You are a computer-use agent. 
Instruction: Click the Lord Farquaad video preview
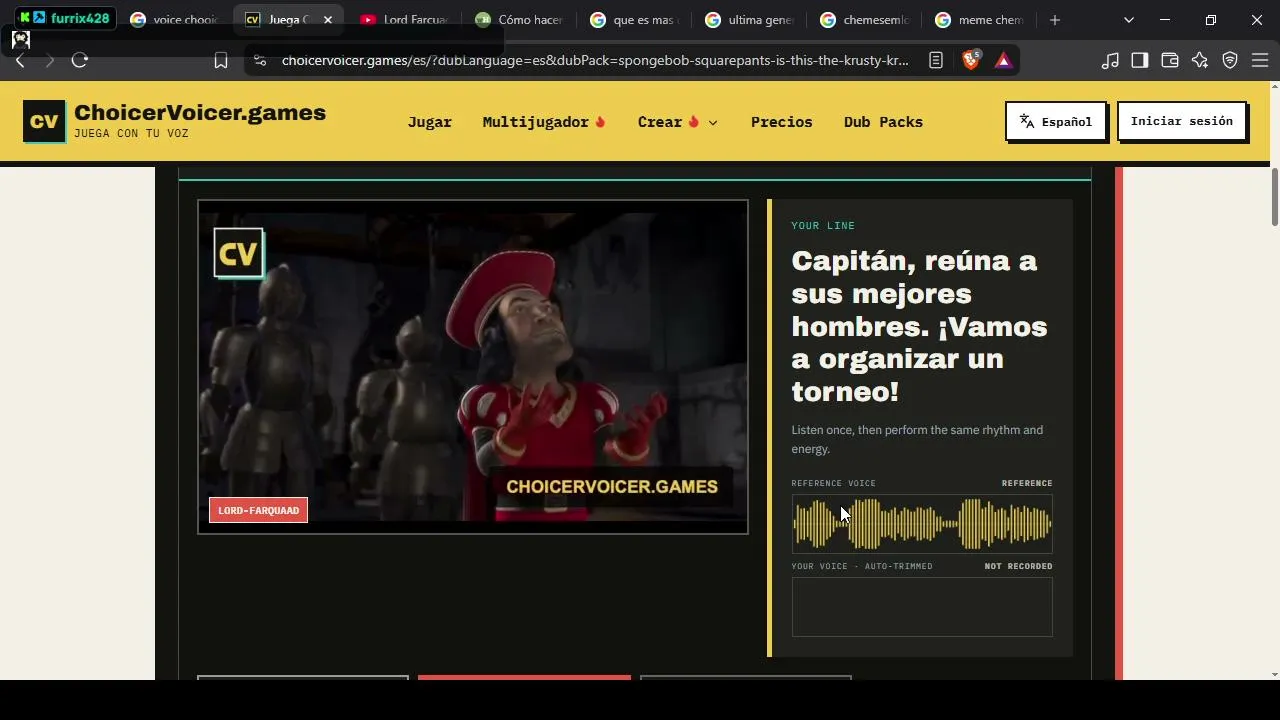[473, 367]
